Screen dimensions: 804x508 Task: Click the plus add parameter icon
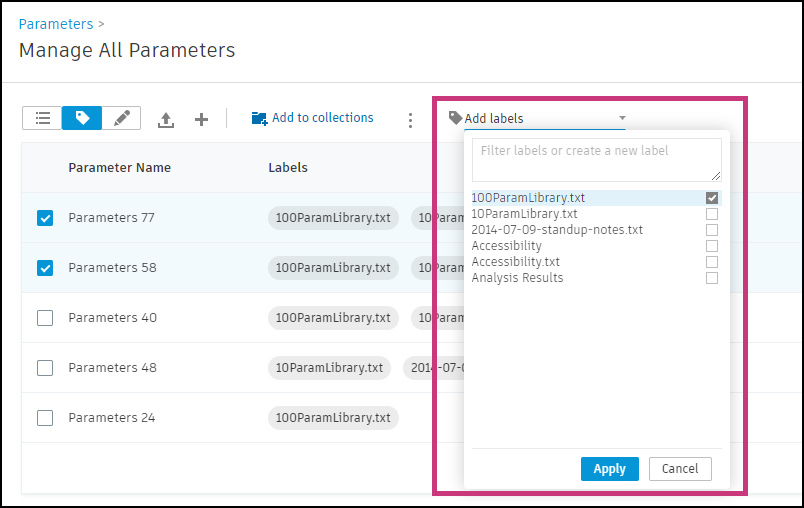coord(201,120)
